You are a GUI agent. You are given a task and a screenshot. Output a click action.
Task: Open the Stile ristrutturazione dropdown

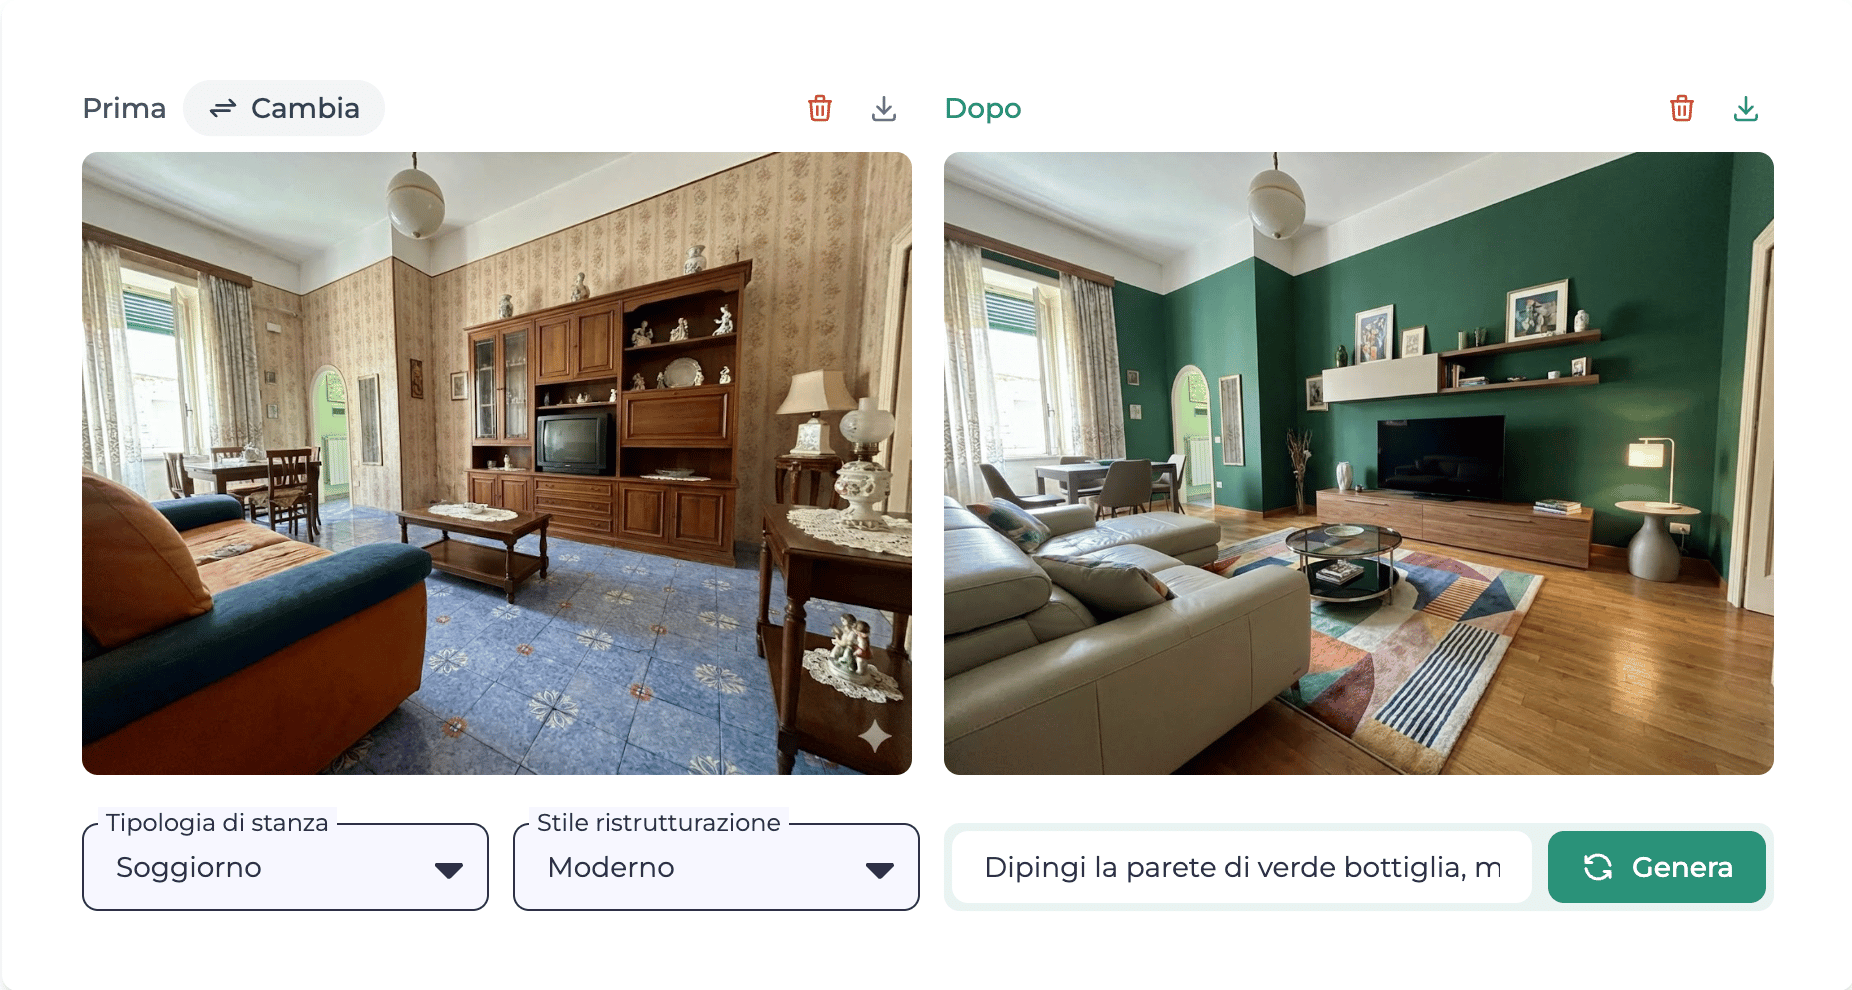[x=716, y=867]
